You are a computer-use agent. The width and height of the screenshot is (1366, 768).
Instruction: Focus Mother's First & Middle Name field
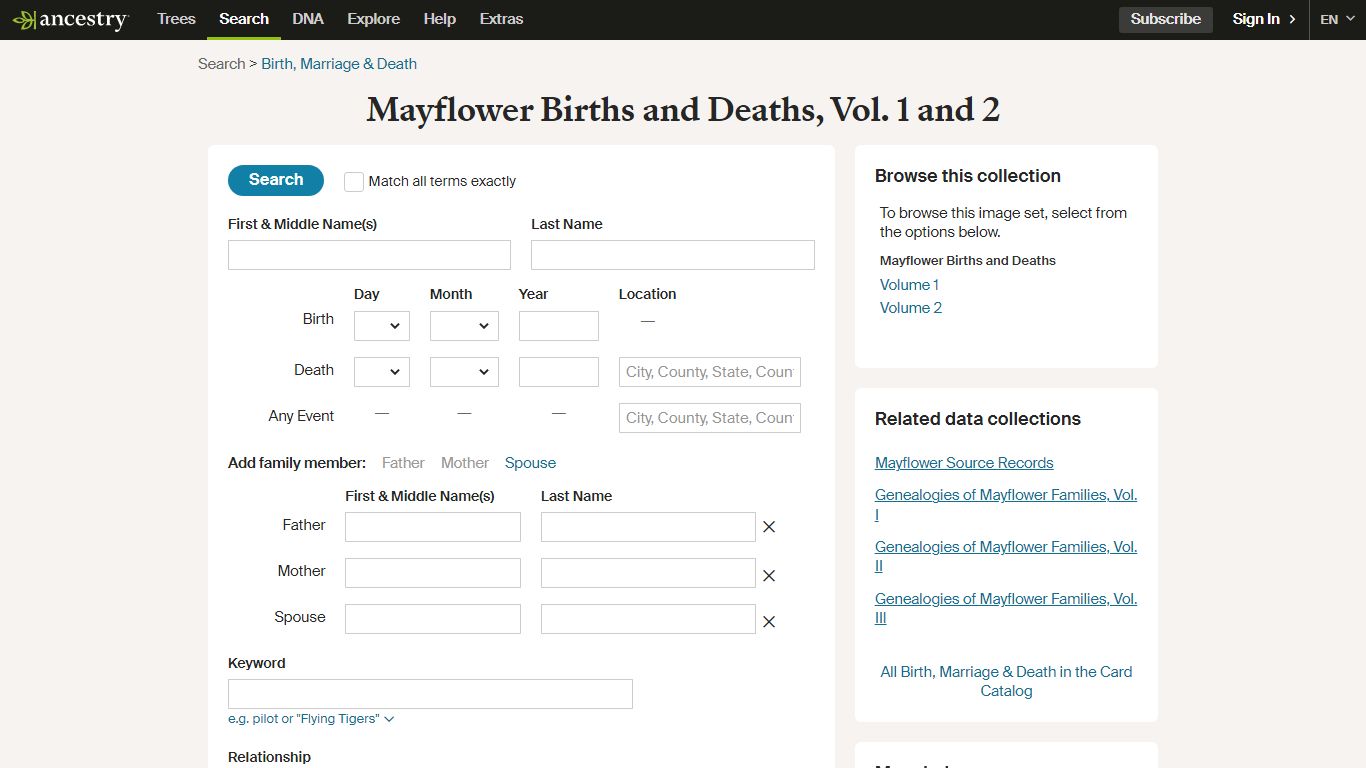coord(433,573)
